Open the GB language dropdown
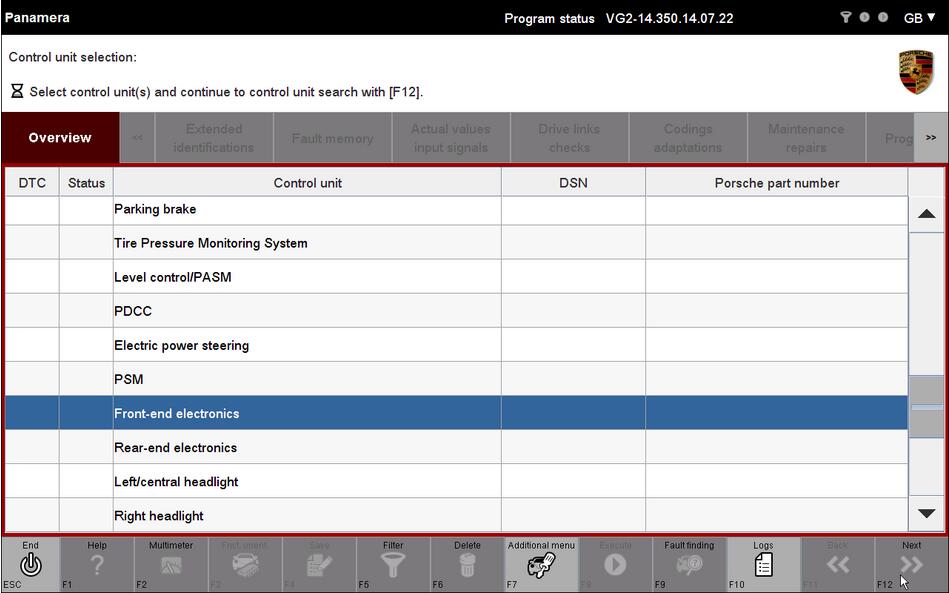949x593 pixels. 919,18
